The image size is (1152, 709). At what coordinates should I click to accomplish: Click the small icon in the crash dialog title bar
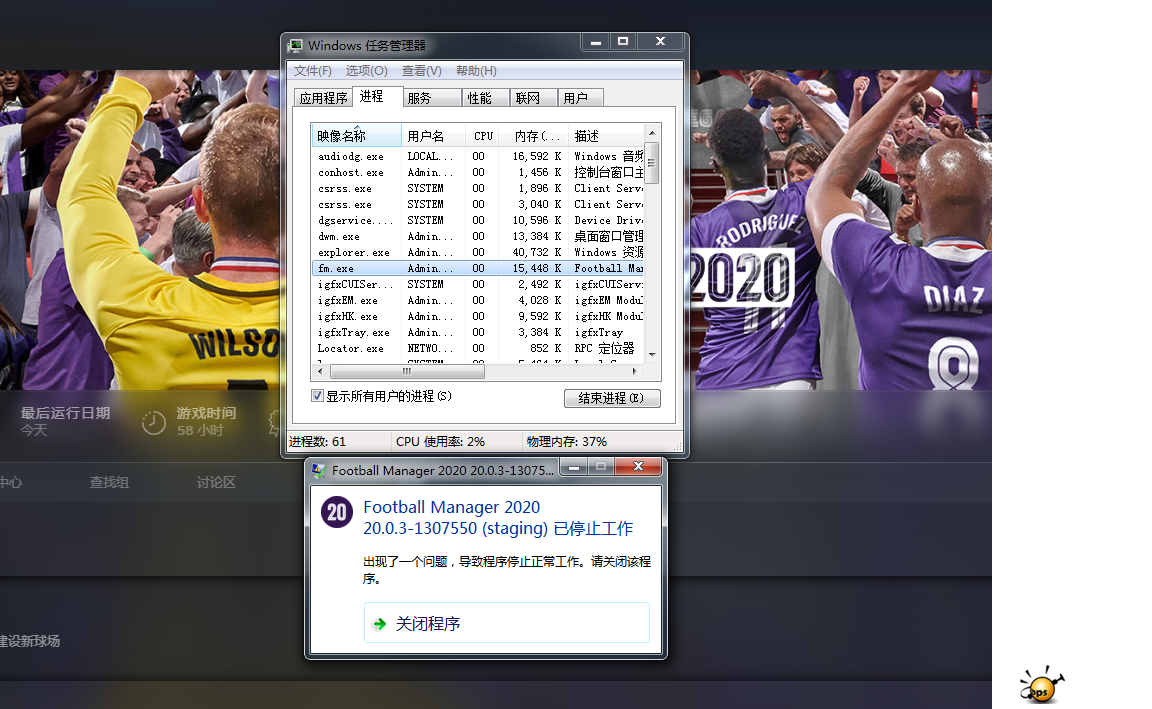pyautogui.click(x=318, y=470)
